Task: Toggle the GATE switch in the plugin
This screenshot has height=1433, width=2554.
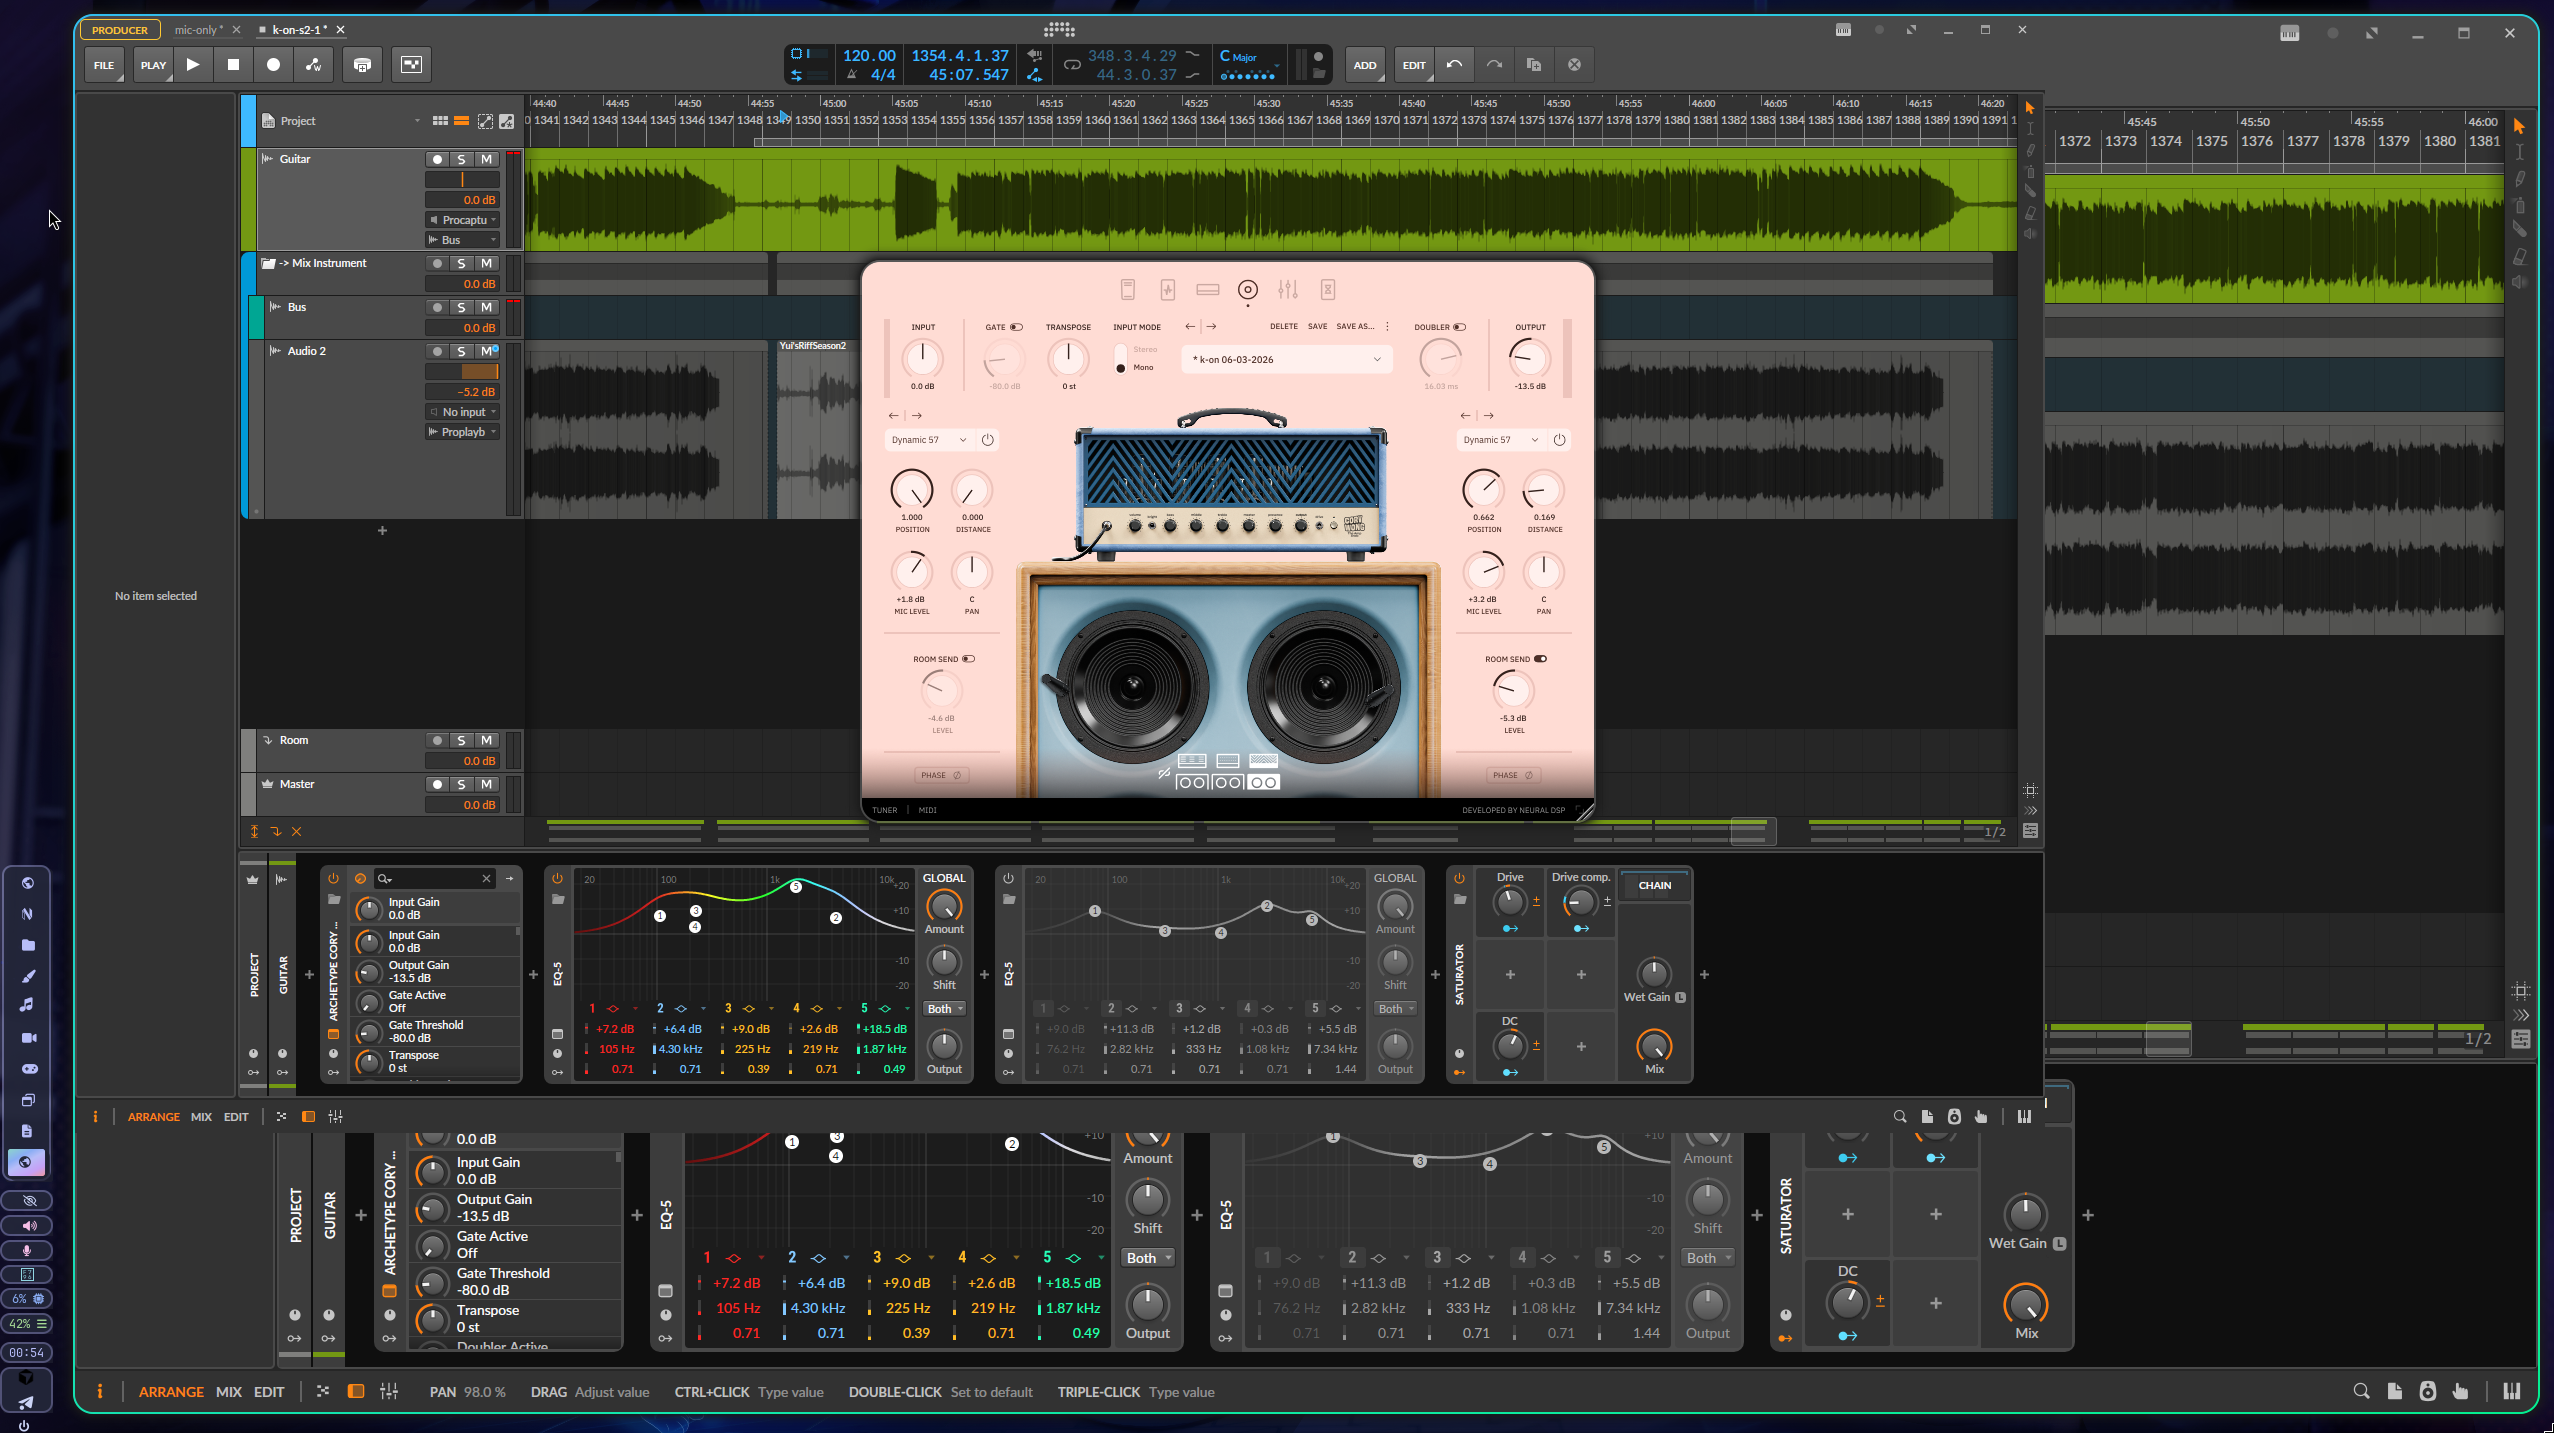Action: pos(1016,327)
